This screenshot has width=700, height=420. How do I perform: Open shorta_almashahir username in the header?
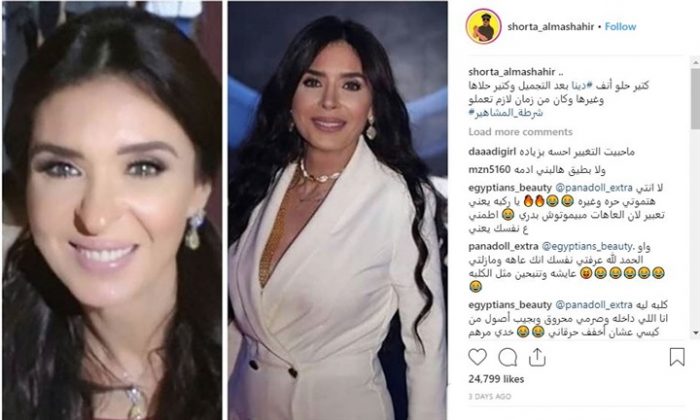[x=550, y=27]
